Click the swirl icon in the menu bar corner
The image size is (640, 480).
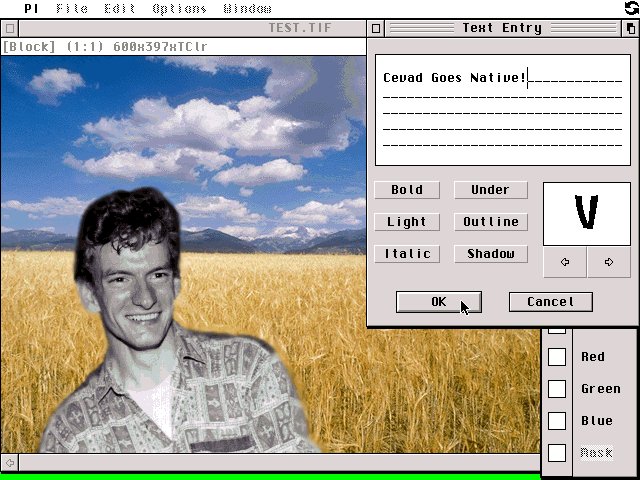point(632,8)
